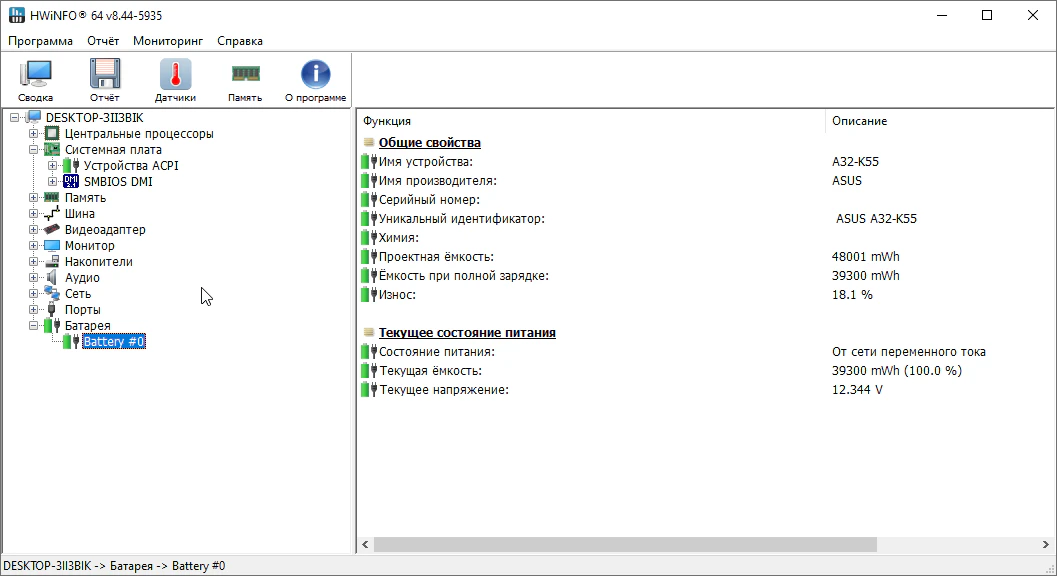Open the Справка menu

tap(240, 41)
